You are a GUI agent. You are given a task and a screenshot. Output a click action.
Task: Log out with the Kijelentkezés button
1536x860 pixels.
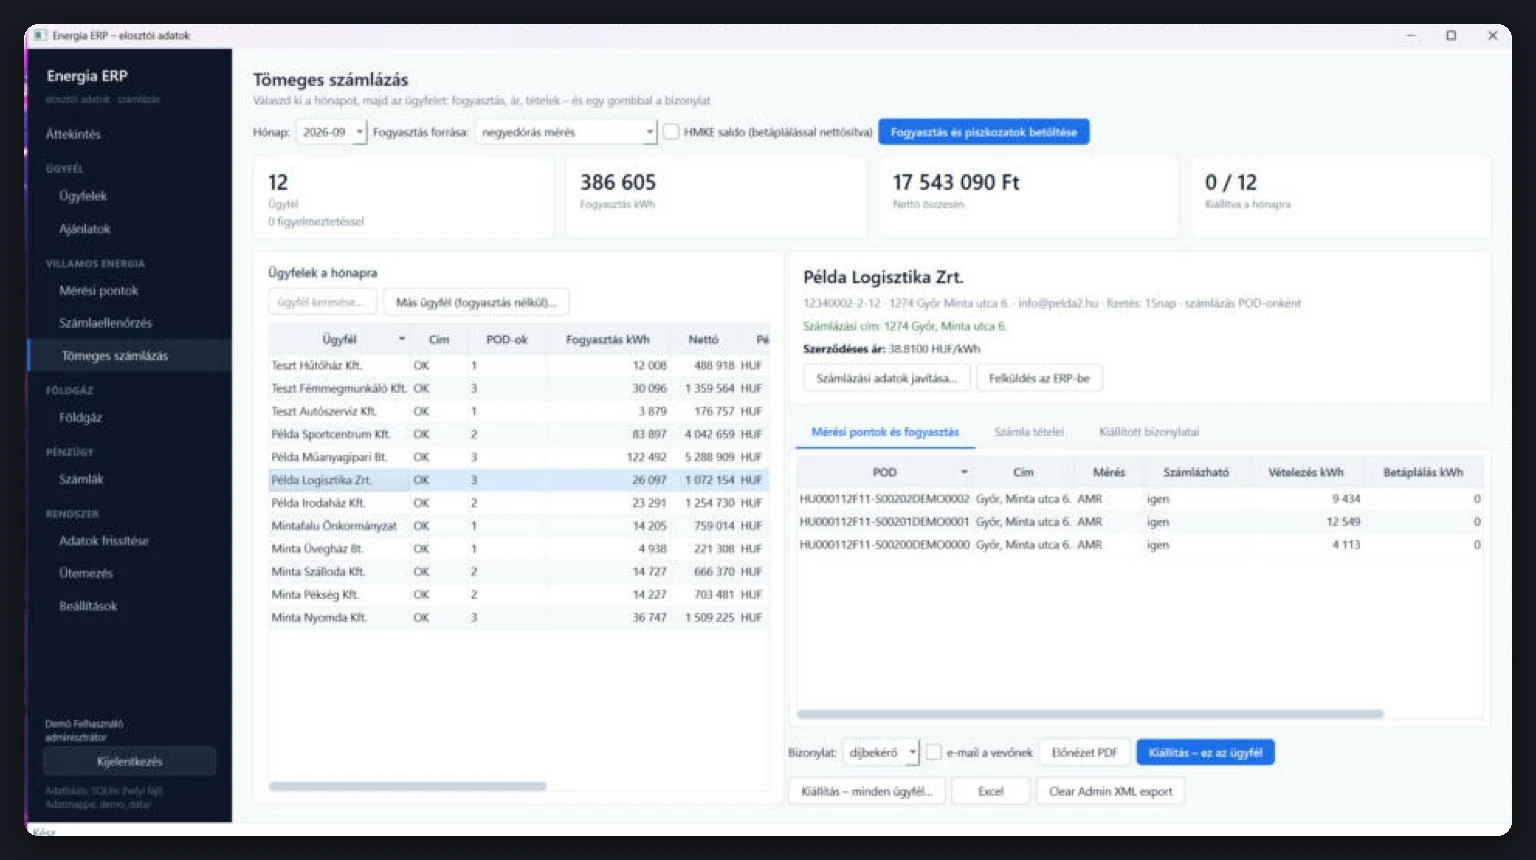pyautogui.click(x=129, y=761)
